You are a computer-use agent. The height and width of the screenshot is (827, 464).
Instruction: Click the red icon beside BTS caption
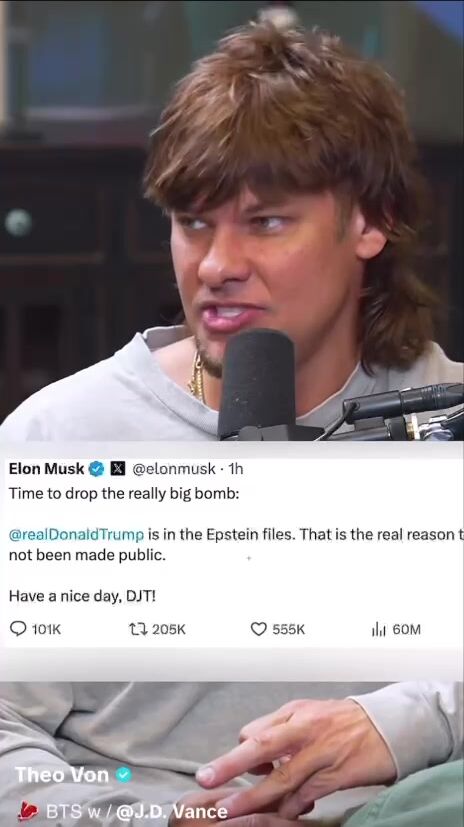pos(28,811)
